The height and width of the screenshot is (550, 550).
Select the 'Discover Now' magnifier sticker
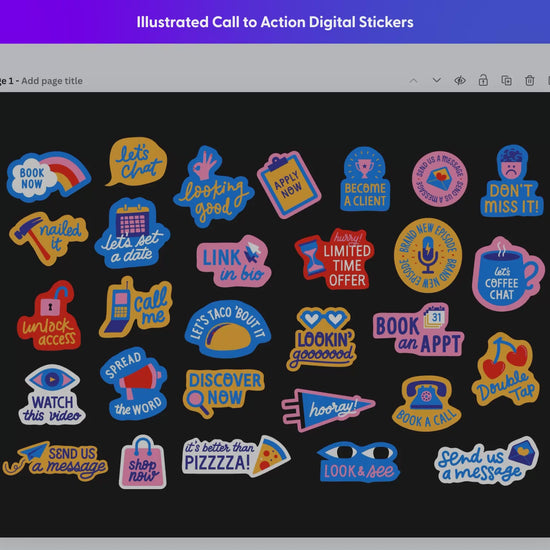click(x=223, y=393)
